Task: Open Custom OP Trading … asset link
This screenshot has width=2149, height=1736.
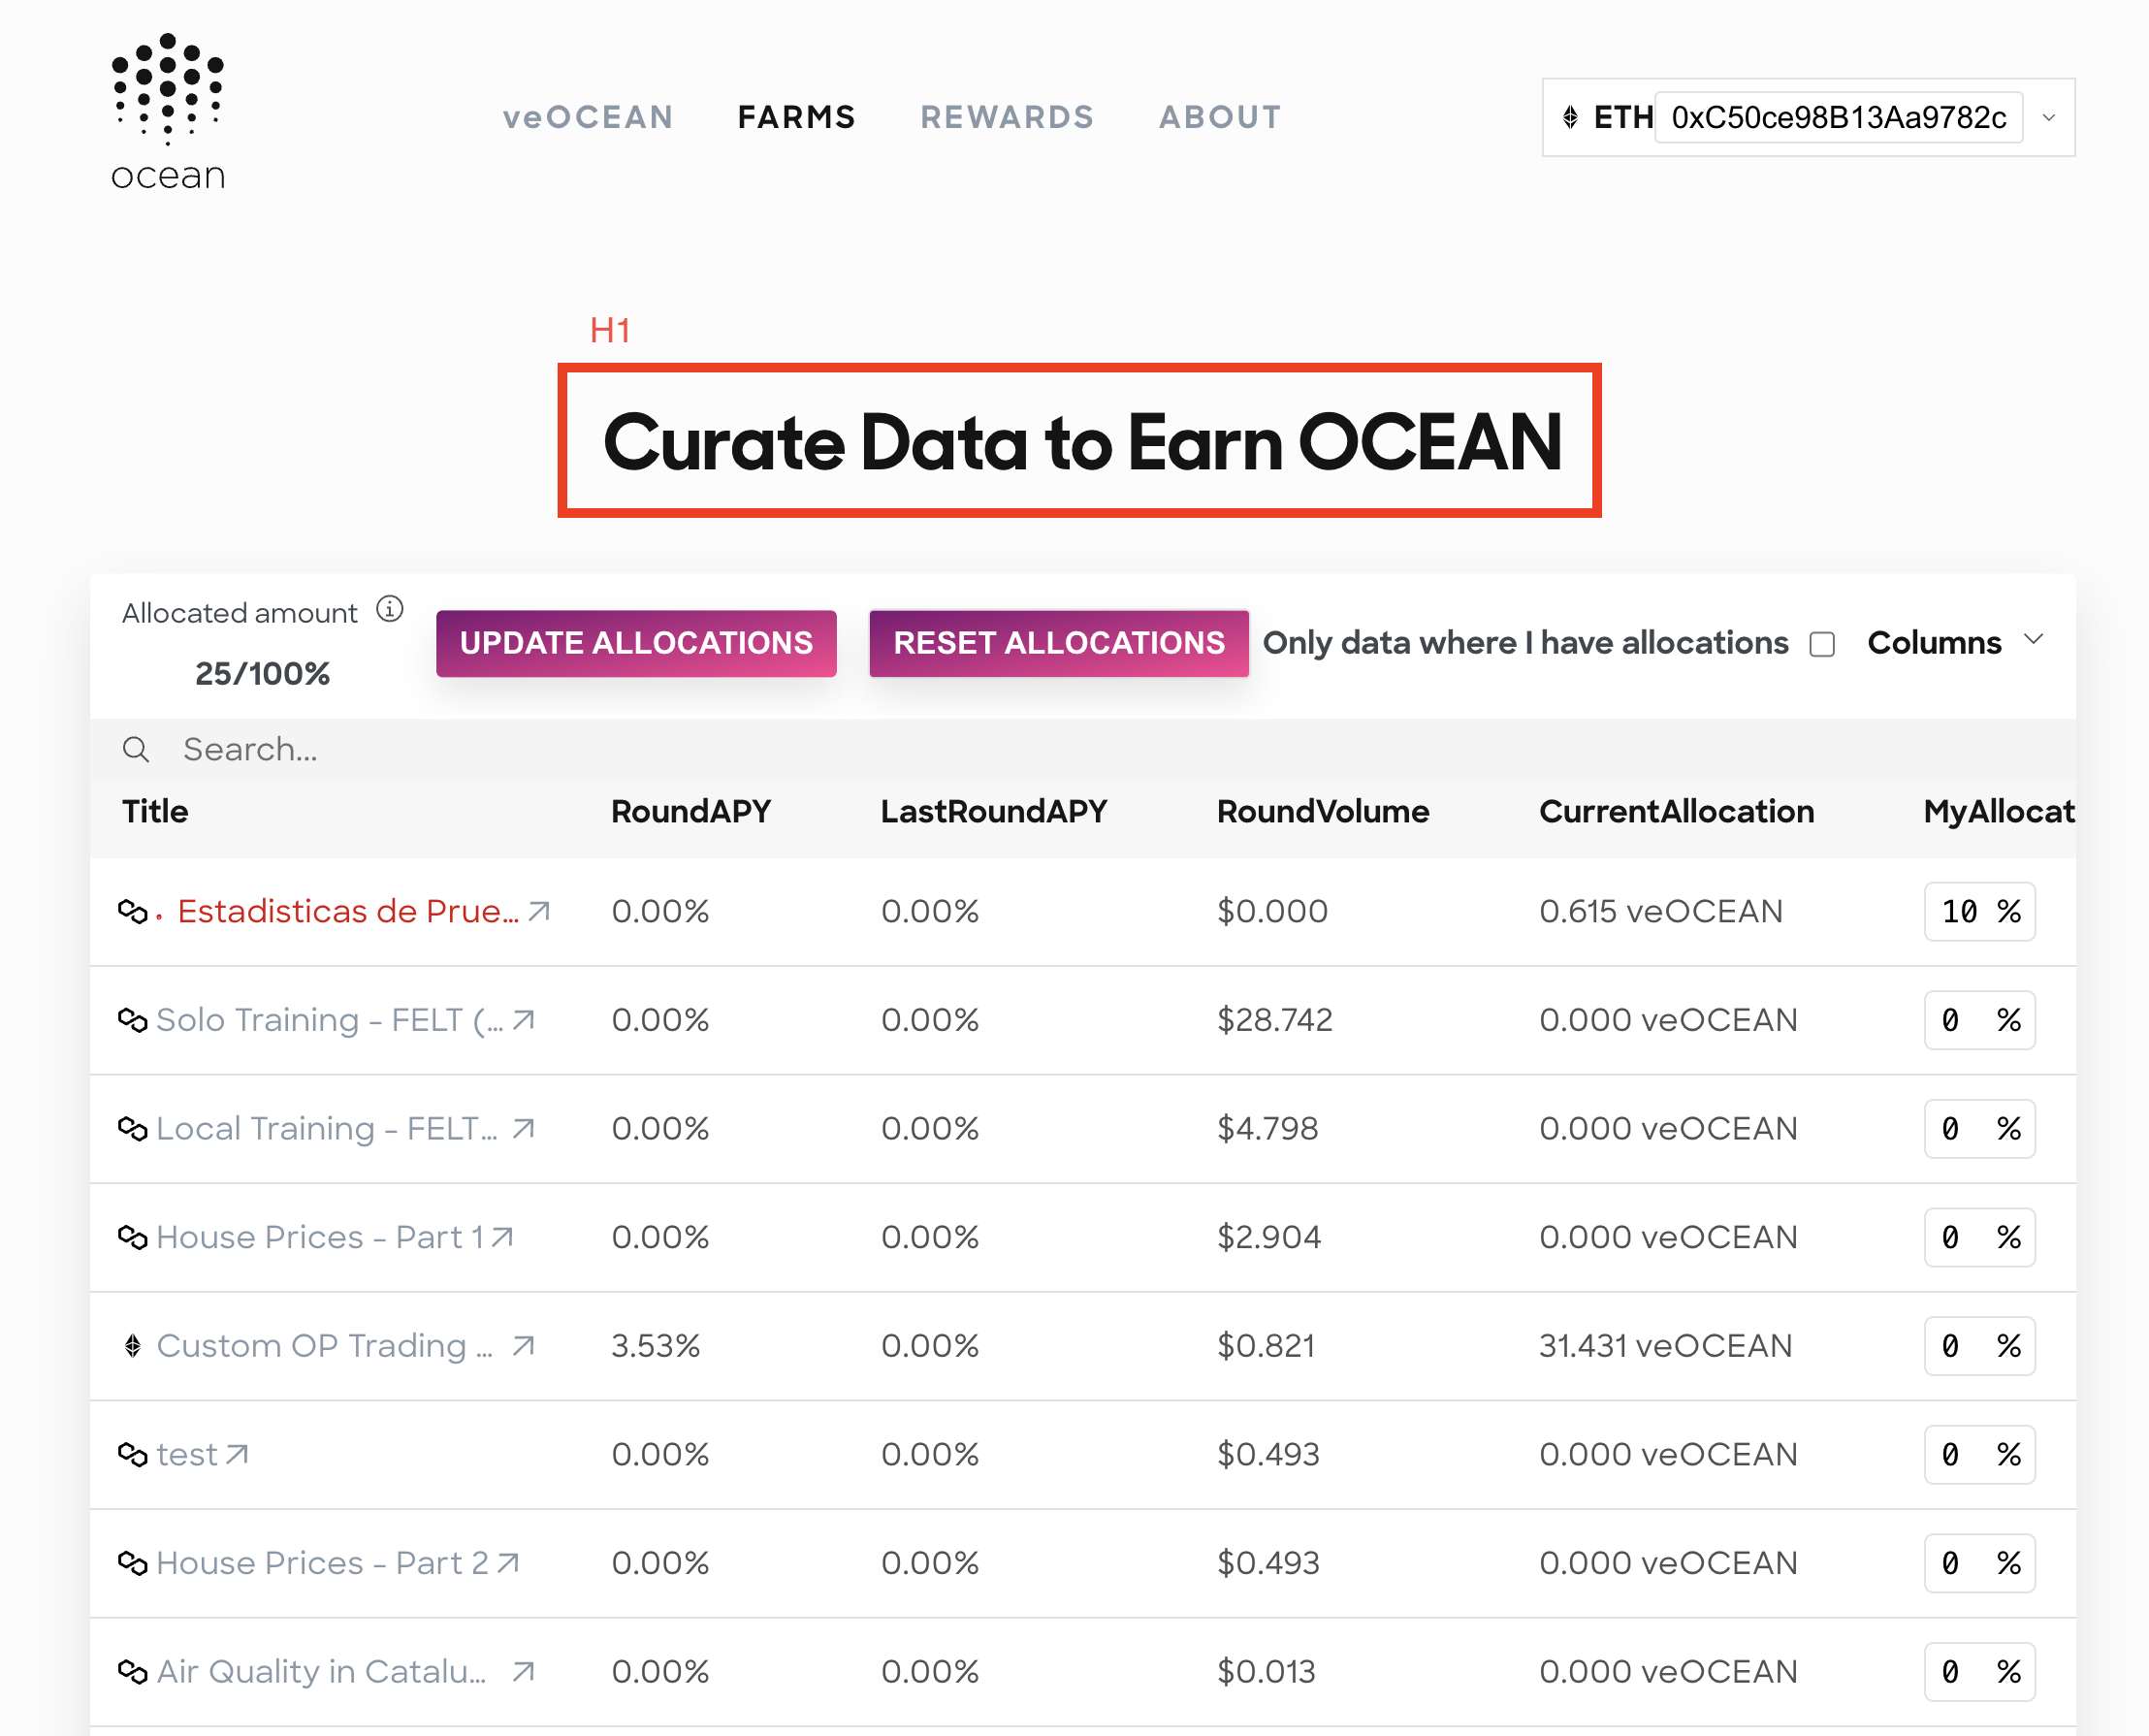Action: point(325,1346)
